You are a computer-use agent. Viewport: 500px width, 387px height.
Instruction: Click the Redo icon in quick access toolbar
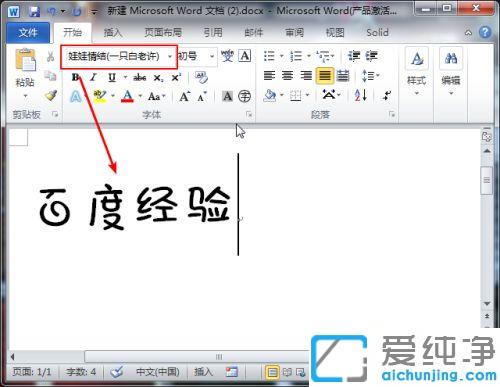coord(77,12)
